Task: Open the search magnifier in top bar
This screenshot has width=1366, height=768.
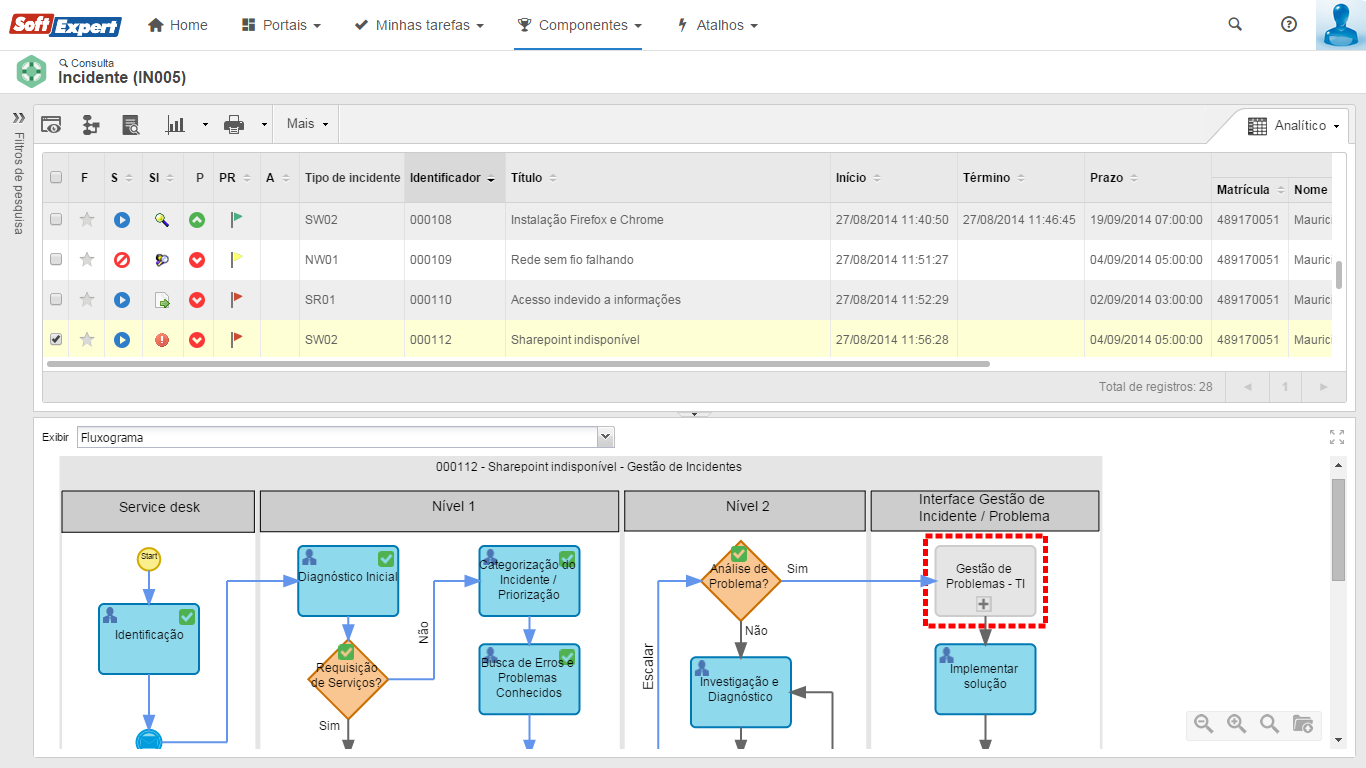Action: 1235,25
